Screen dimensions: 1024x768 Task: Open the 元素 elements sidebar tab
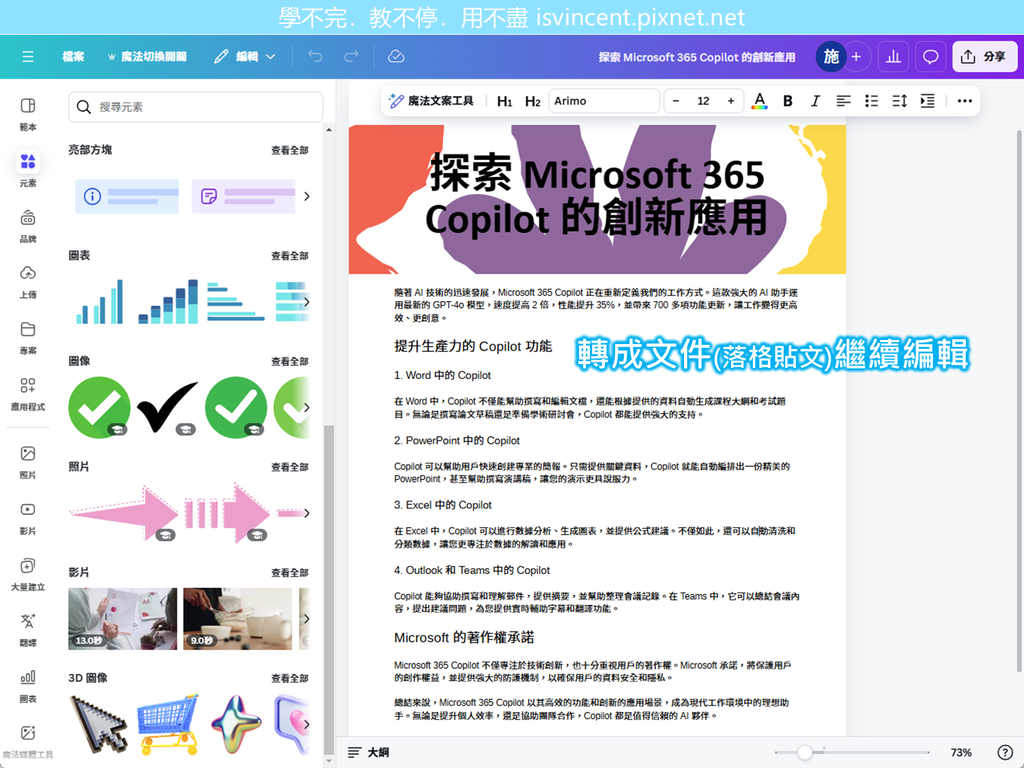[27, 168]
